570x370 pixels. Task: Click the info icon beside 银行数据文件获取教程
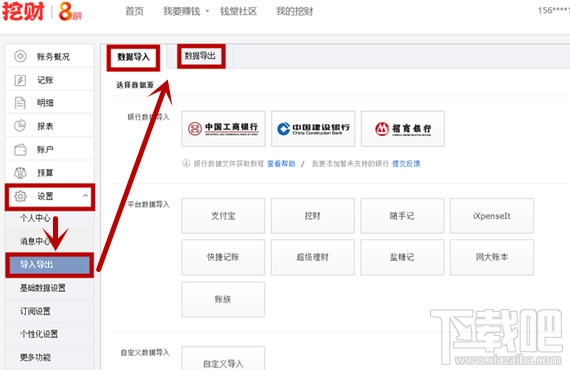point(186,163)
